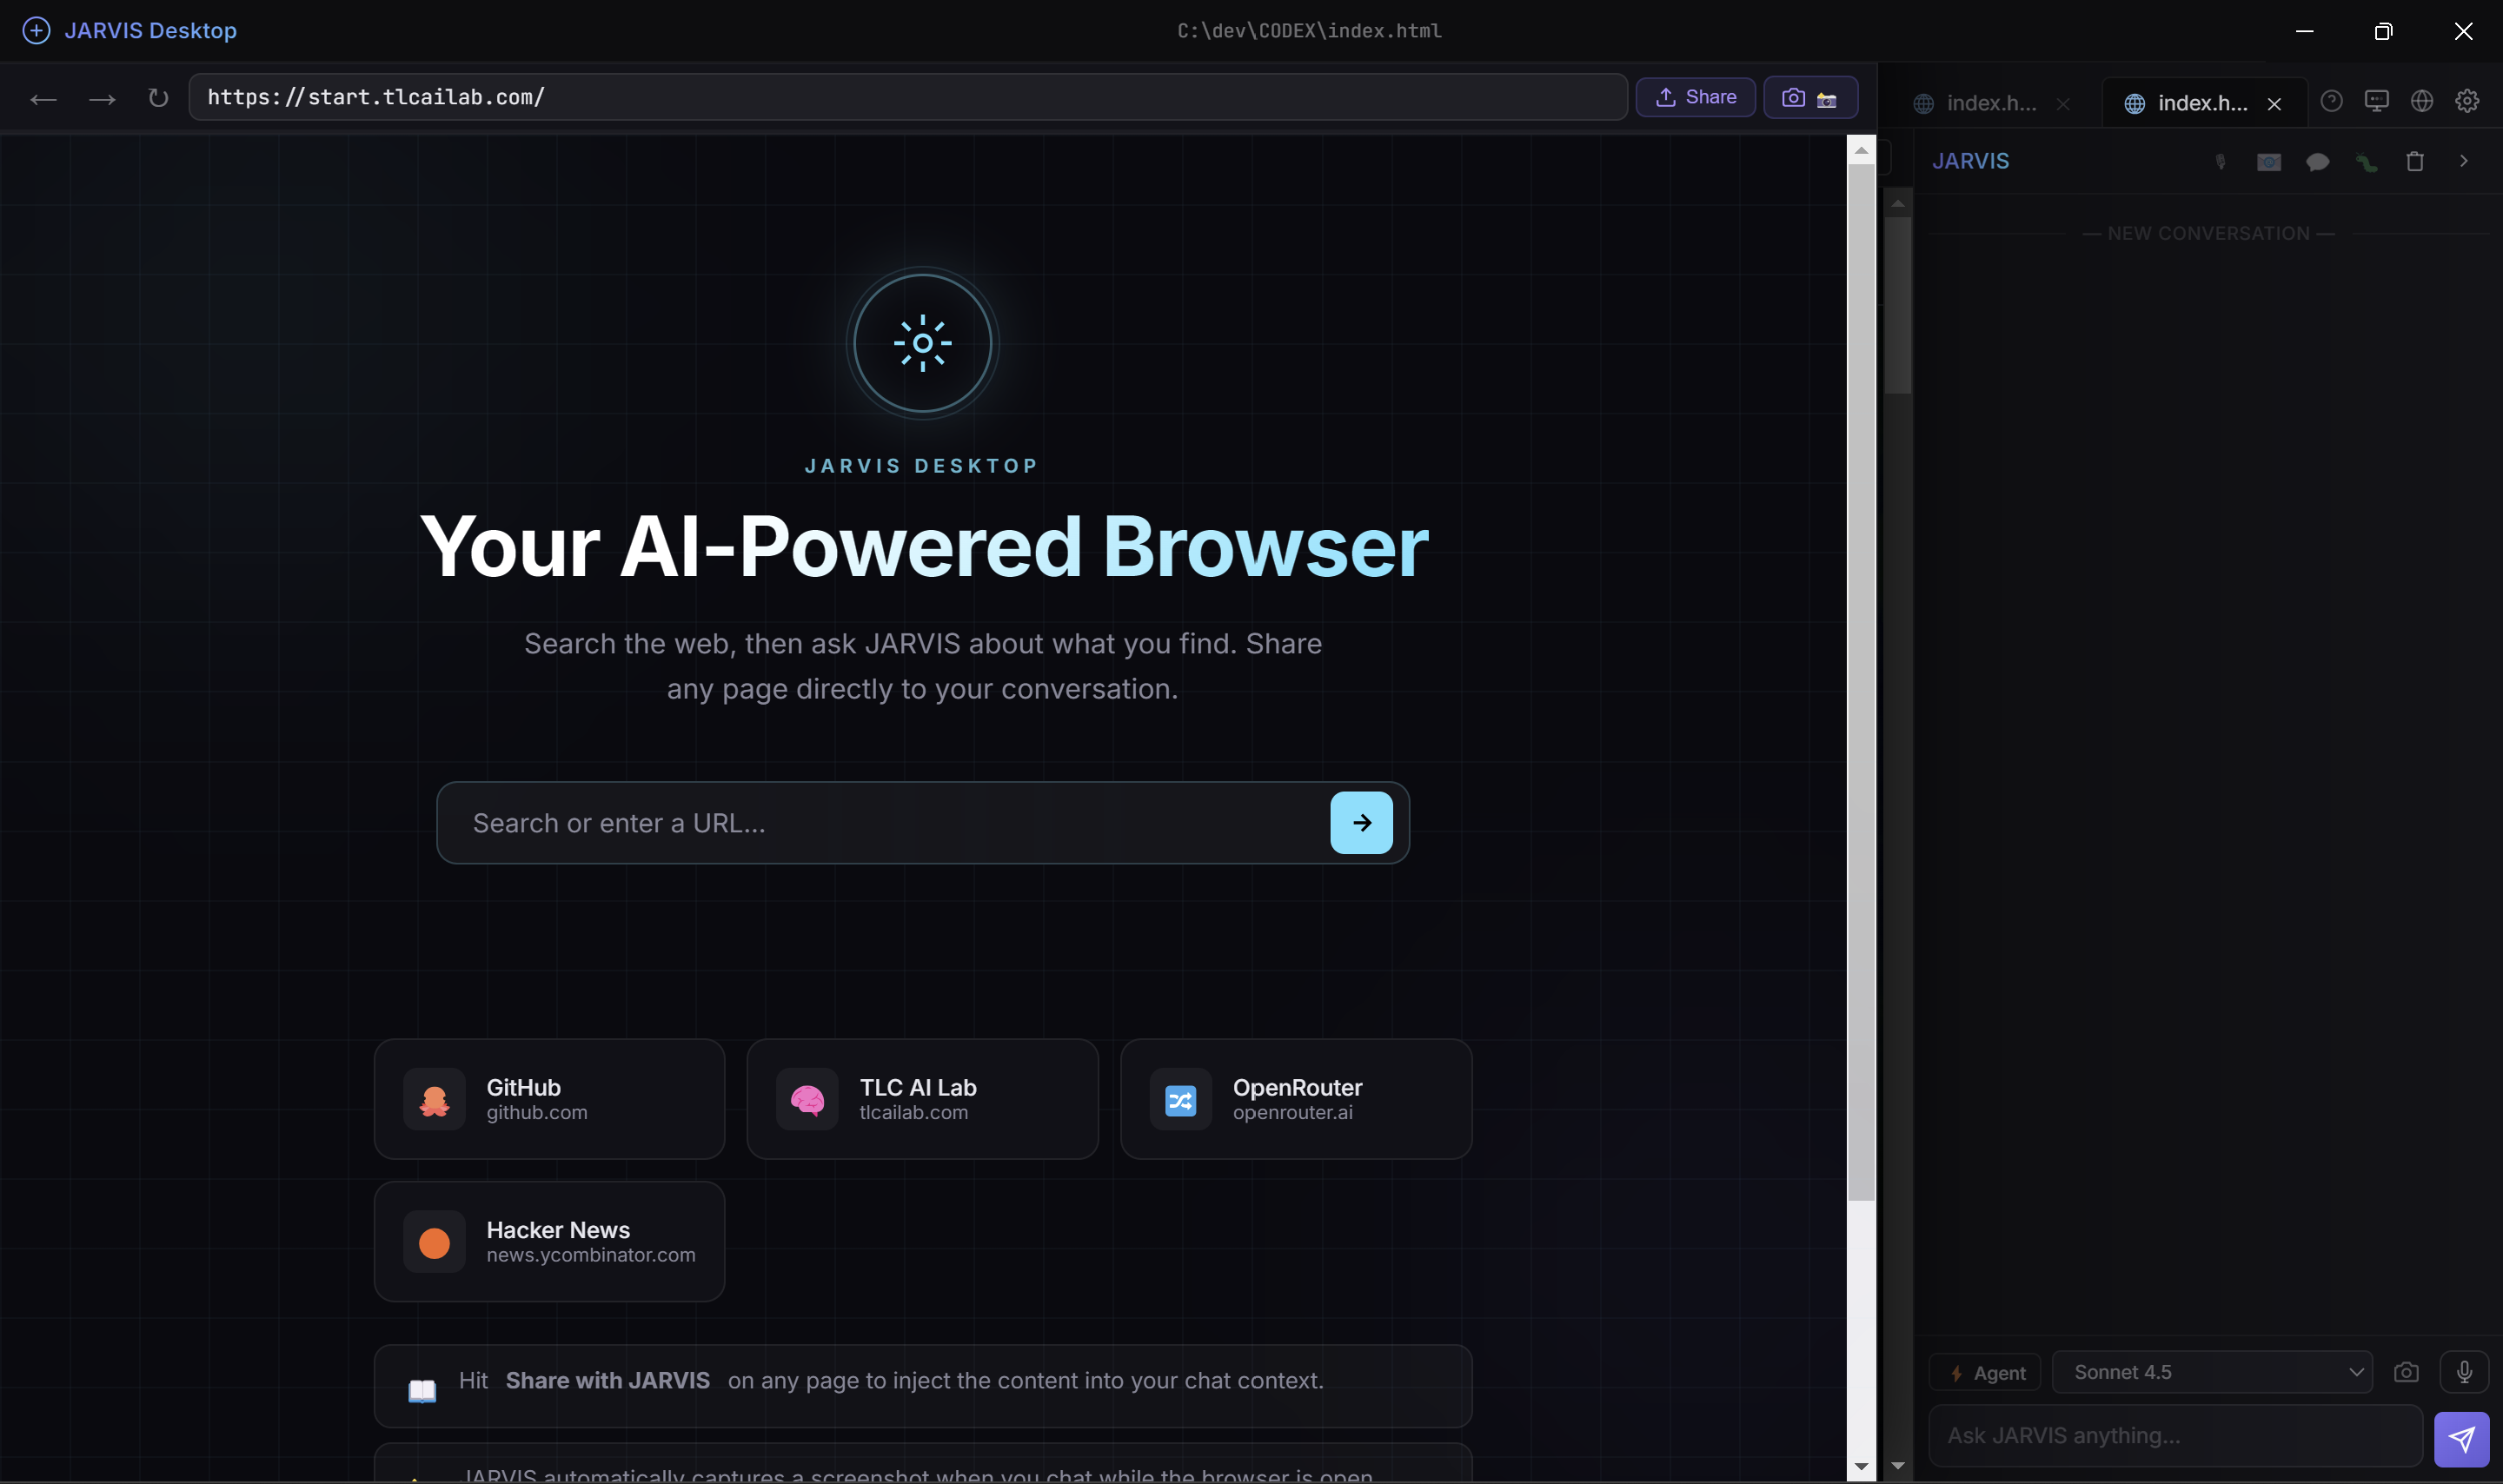Click the pink brain TLC AI Lab icon
Image resolution: width=2503 pixels, height=1484 pixels.
[807, 1100]
